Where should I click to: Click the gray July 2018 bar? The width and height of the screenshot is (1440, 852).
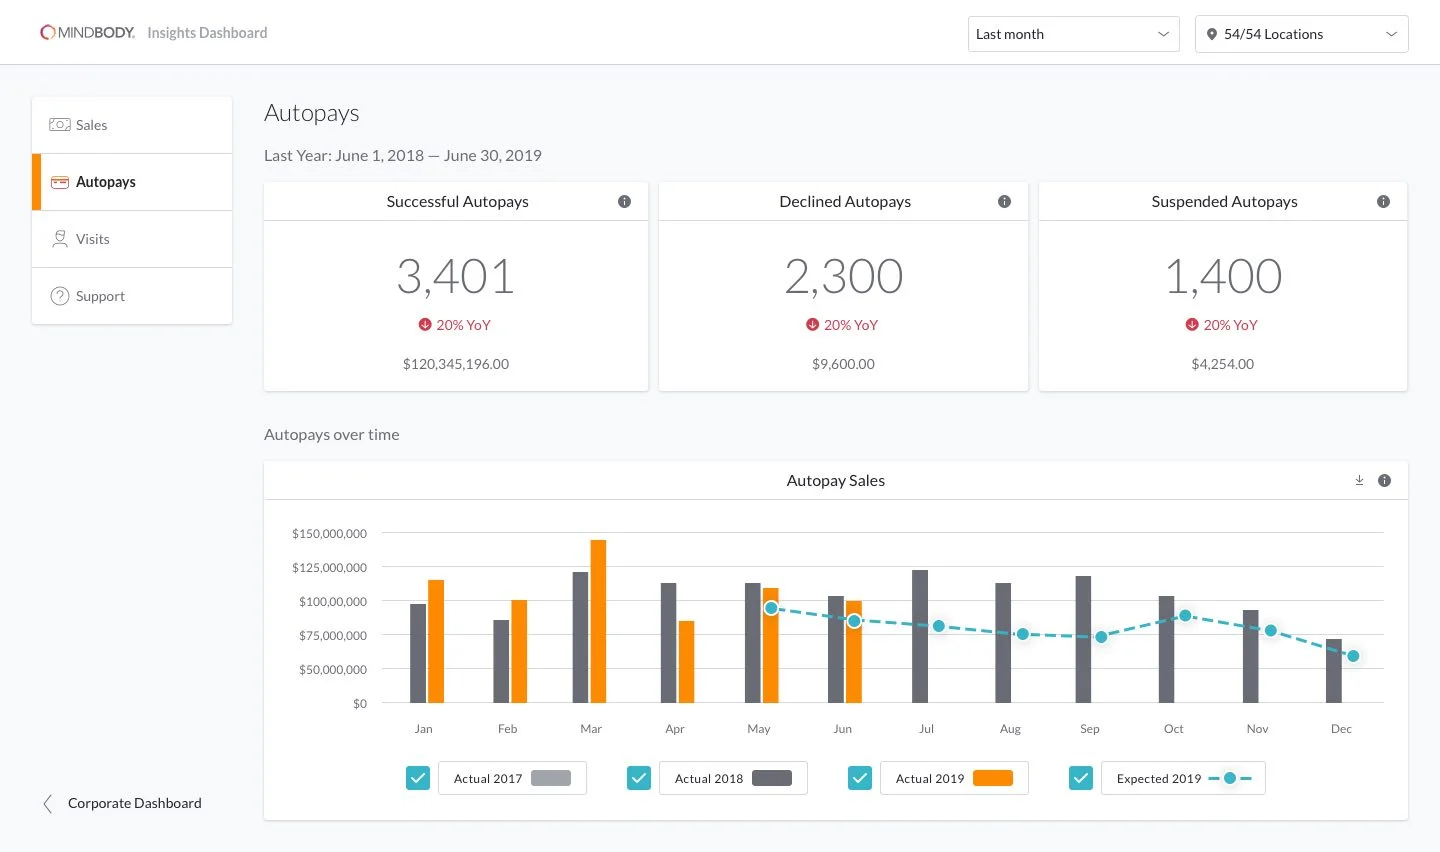(920, 636)
